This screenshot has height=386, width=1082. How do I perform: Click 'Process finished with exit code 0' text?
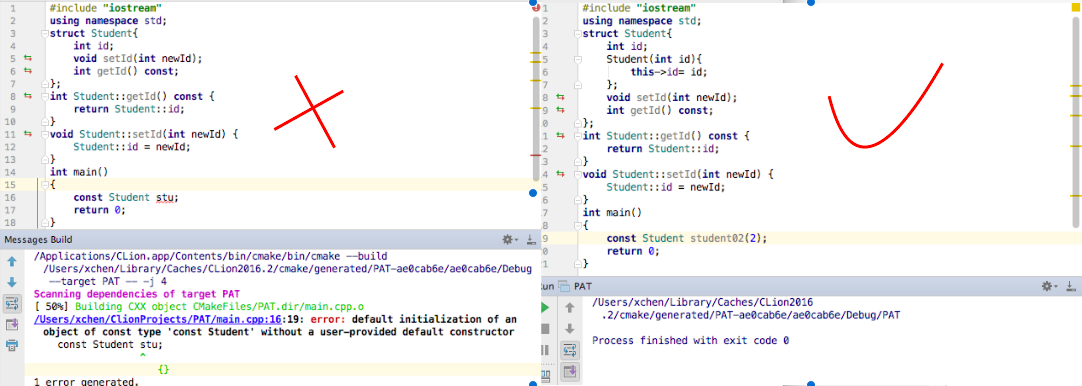[691, 340]
